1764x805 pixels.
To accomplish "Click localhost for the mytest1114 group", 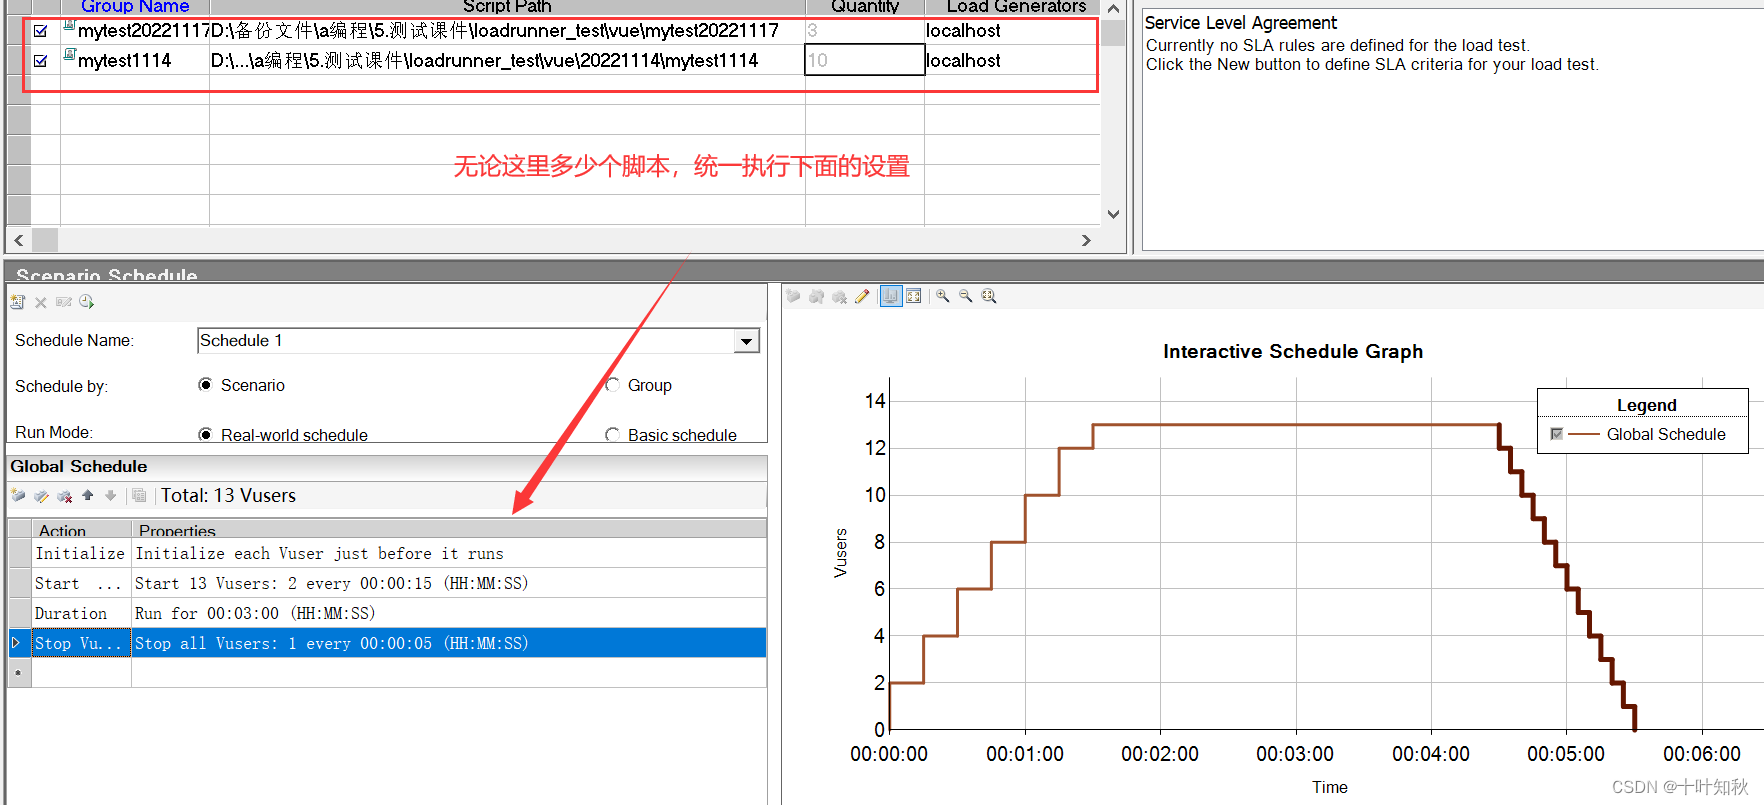I will 963,61.
